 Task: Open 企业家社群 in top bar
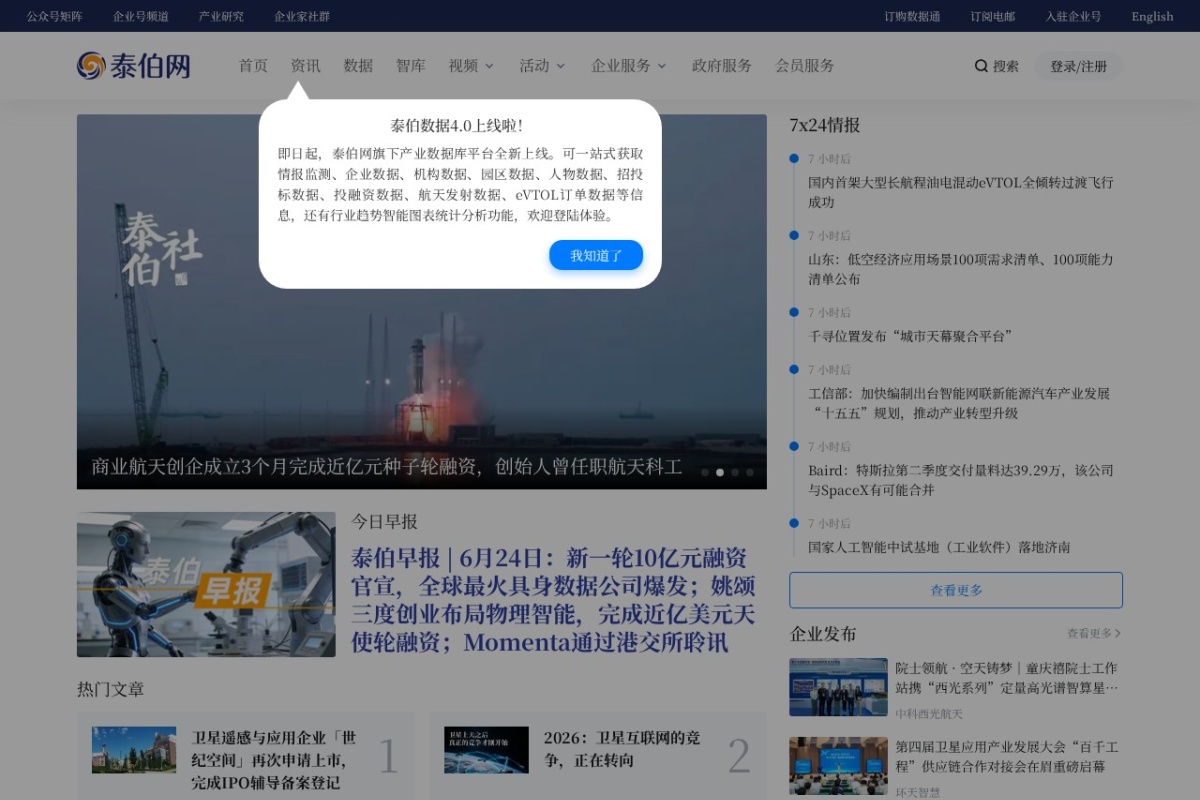click(x=302, y=16)
